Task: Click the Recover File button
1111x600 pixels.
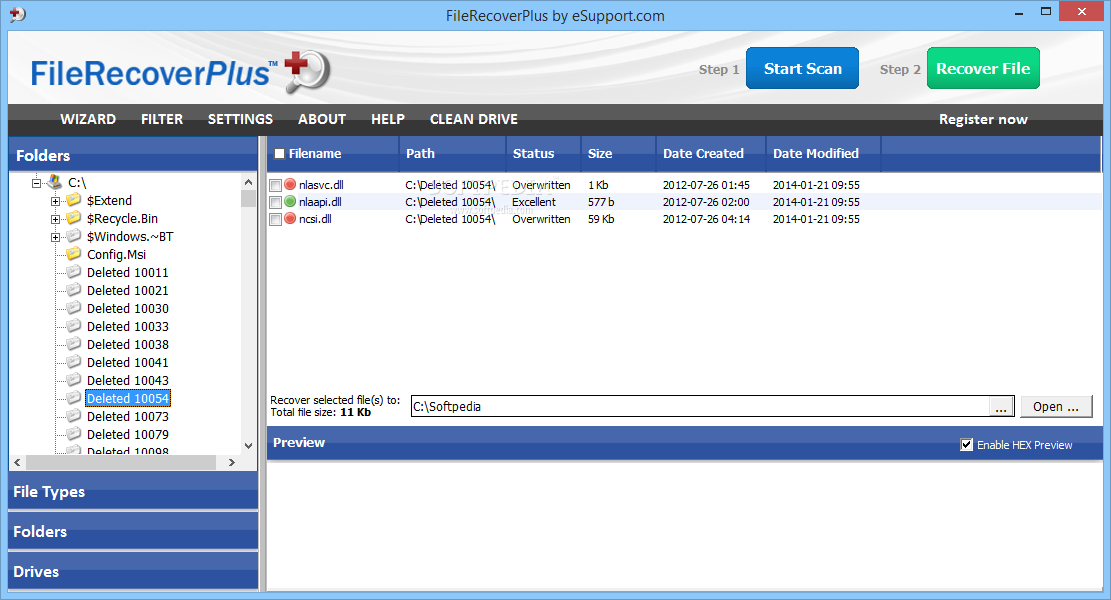Action: (983, 68)
